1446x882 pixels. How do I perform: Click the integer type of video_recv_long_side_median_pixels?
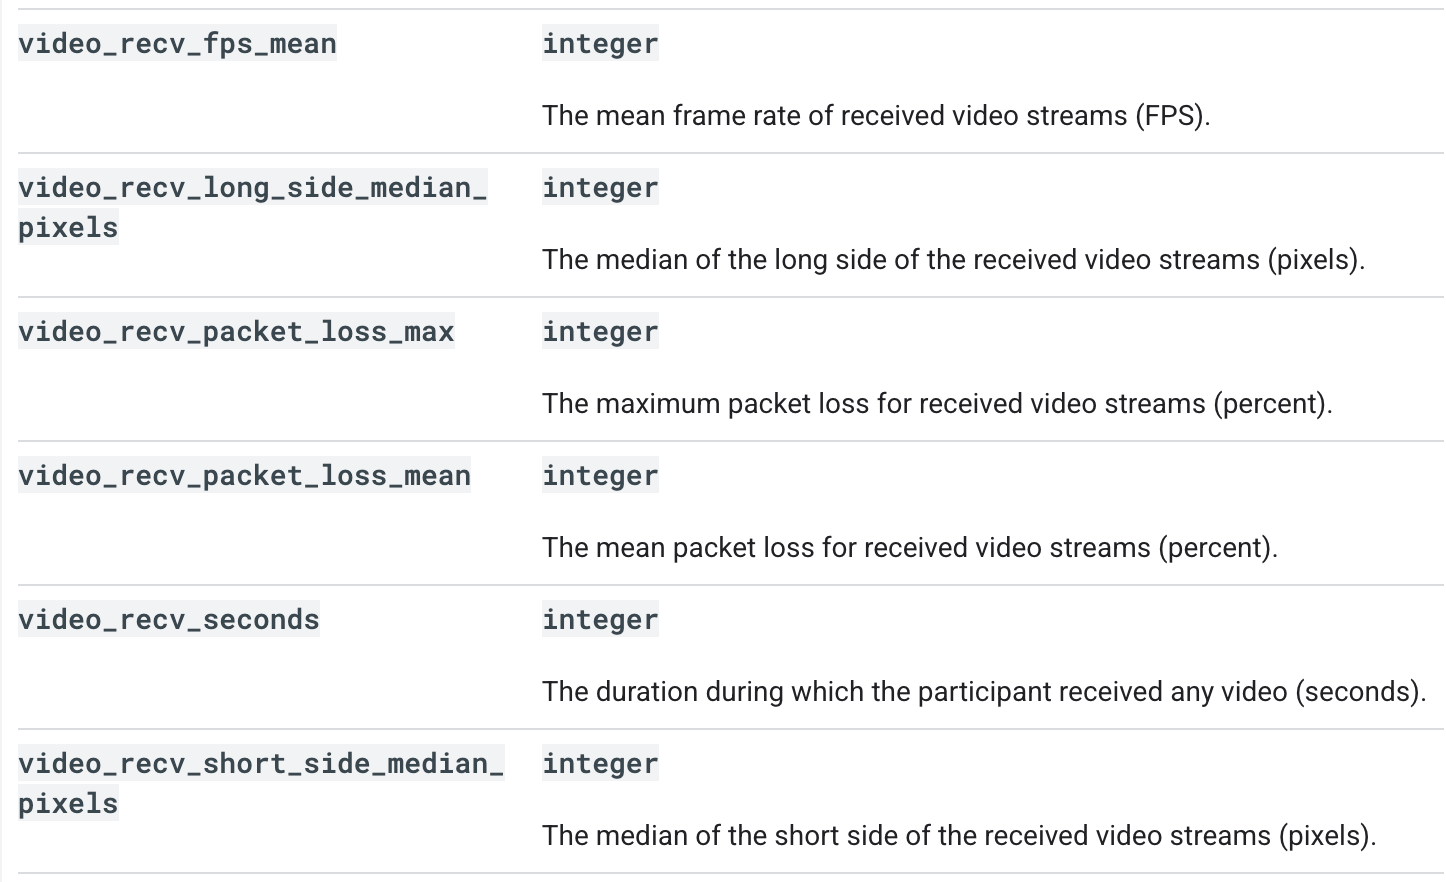click(x=600, y=188)
